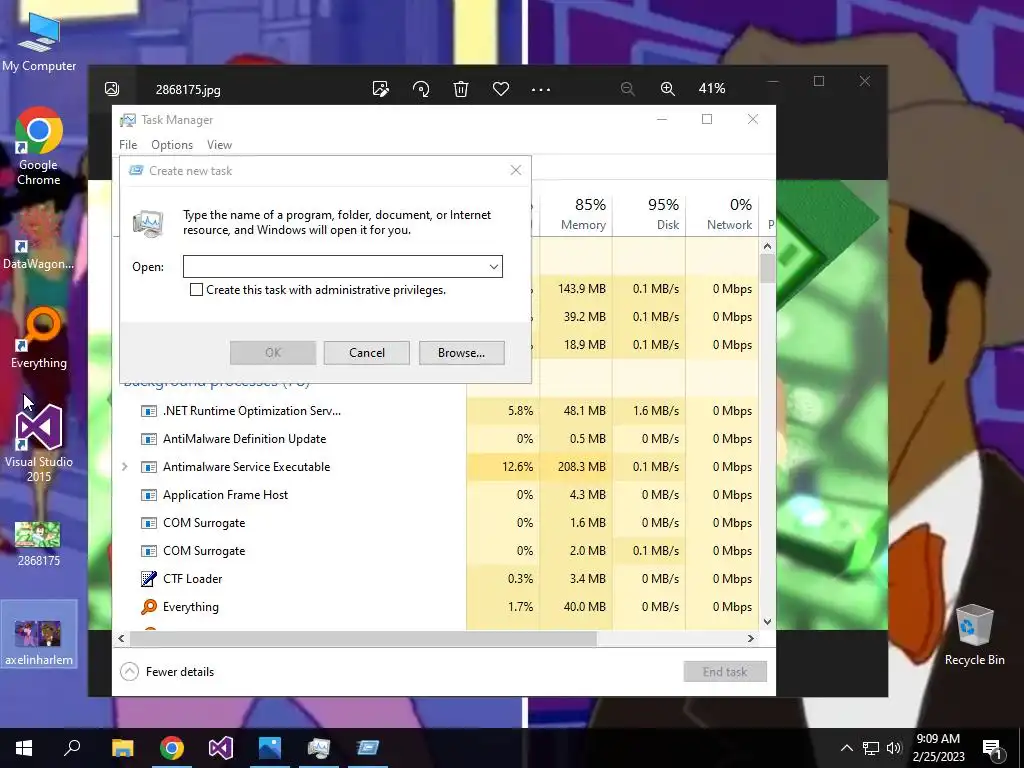Enable Create this task with administrative privileges
Image resolution: width=1024 pixels, height=768 pixels.
pos(196,289)
